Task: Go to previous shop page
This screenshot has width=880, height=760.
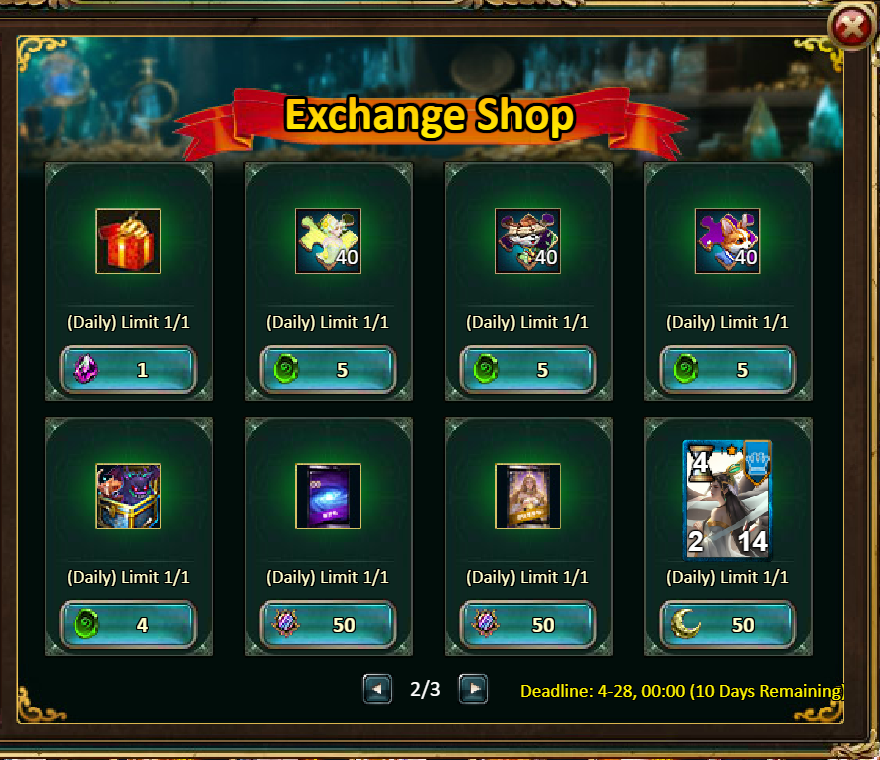Action: click(377, 689)
